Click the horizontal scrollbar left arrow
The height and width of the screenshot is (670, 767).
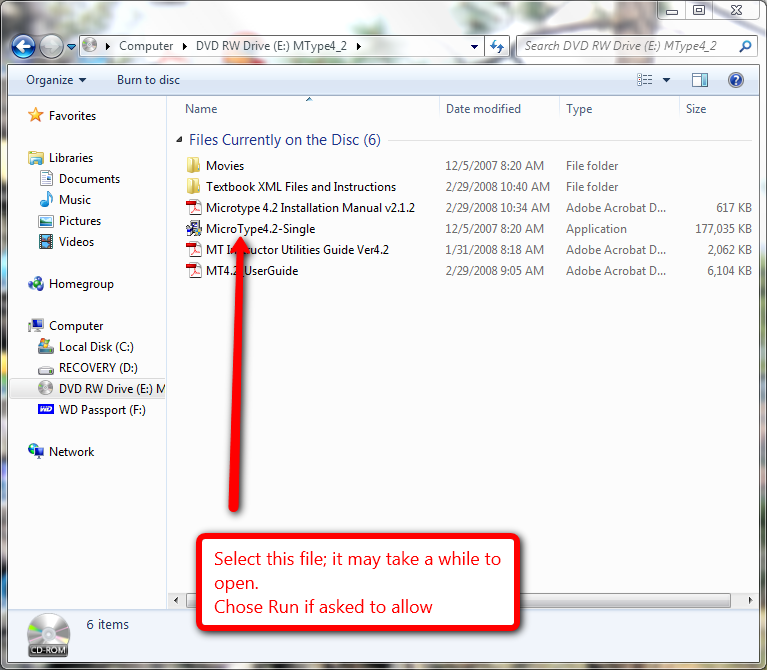pos(176,600)
